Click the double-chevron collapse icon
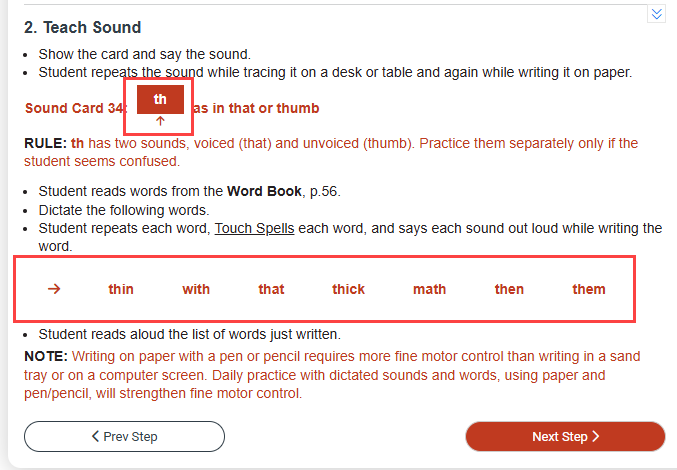The image size is (677, 470). (656, 14)
